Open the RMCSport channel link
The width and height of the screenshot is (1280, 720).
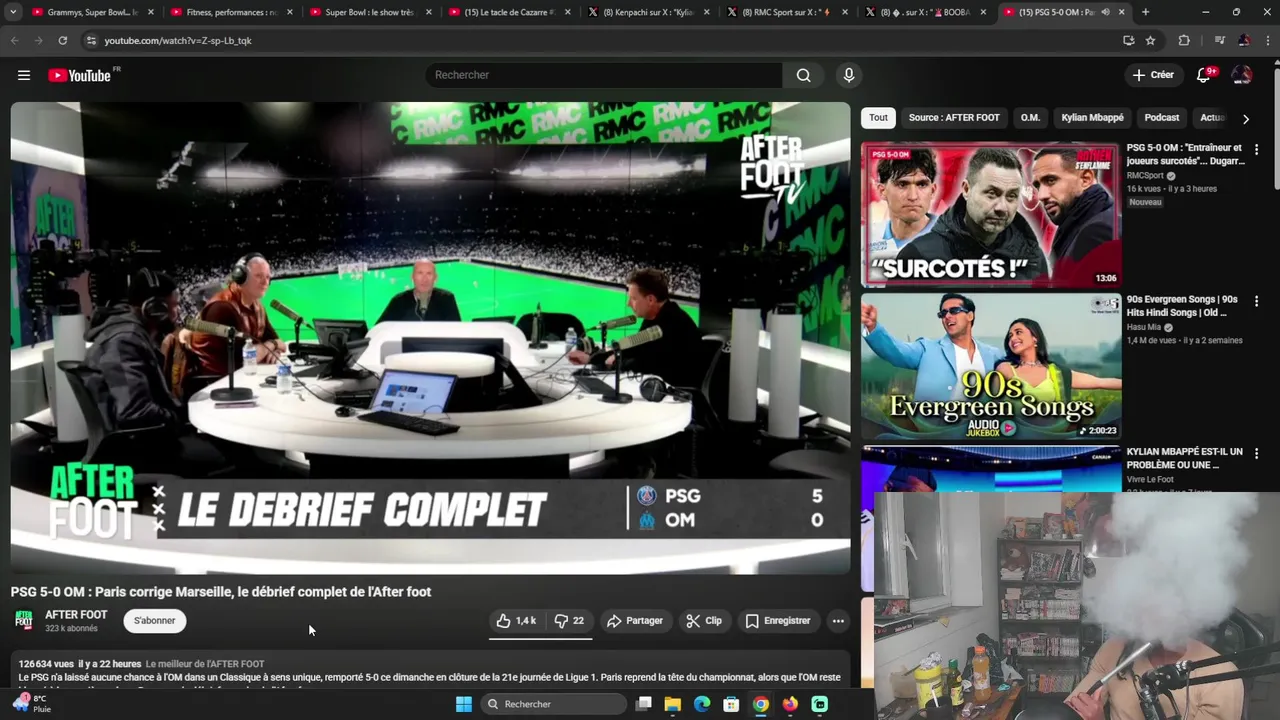[1145, 175]
